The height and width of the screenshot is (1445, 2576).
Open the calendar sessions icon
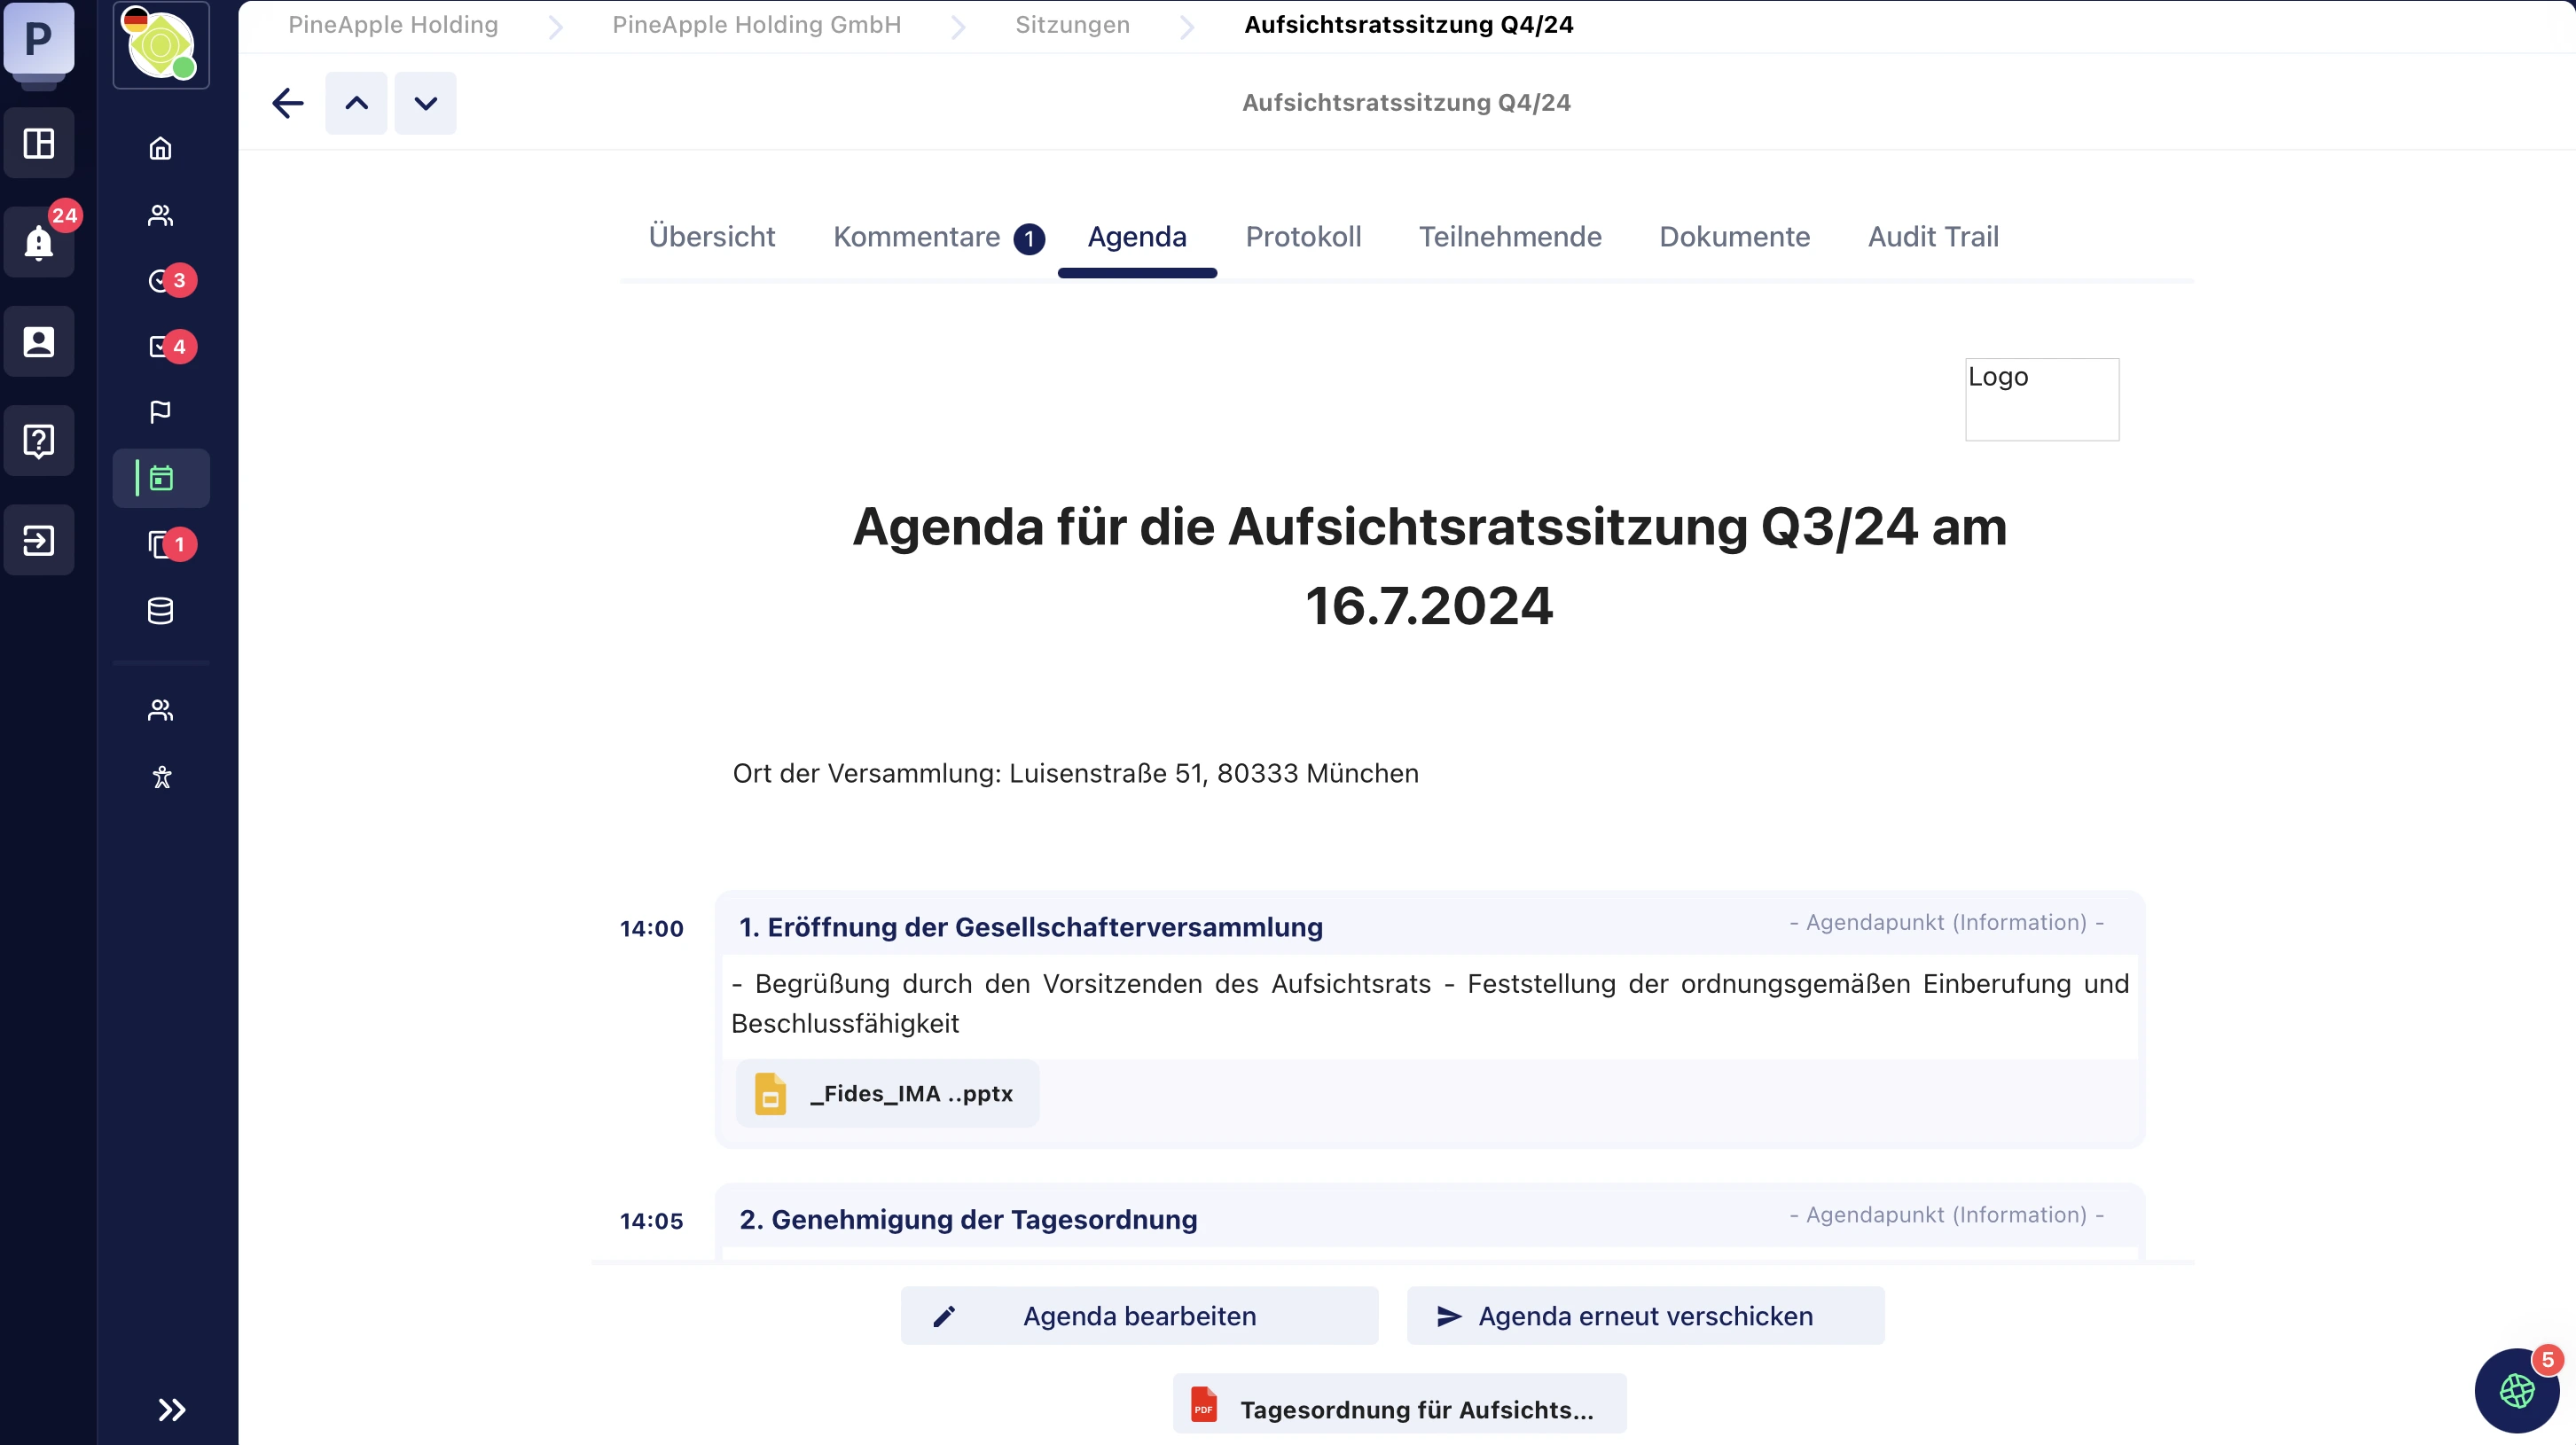pos(161,478)
